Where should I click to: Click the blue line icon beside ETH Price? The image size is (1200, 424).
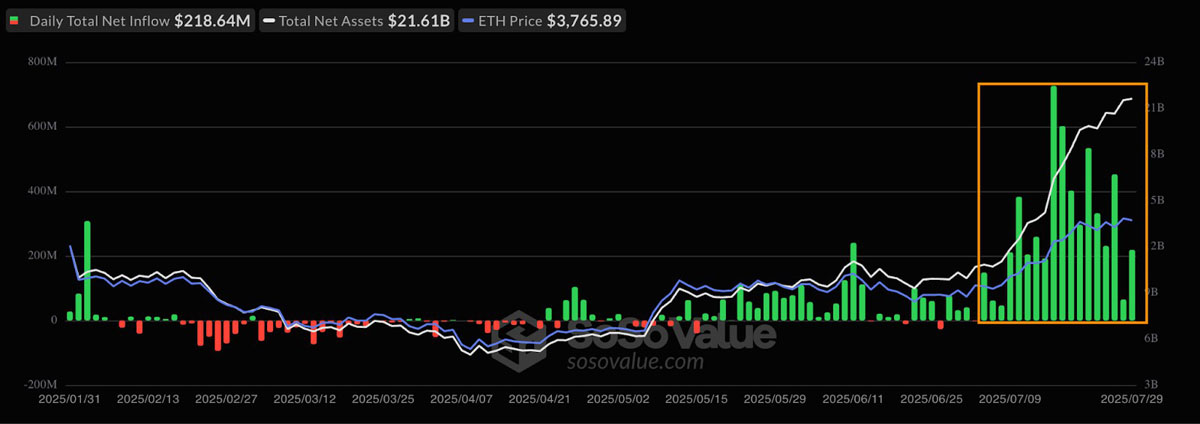point(468,20)
